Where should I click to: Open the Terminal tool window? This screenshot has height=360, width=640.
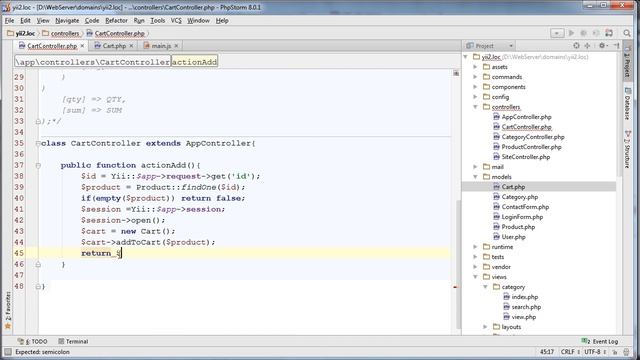(x=73, y=341)
